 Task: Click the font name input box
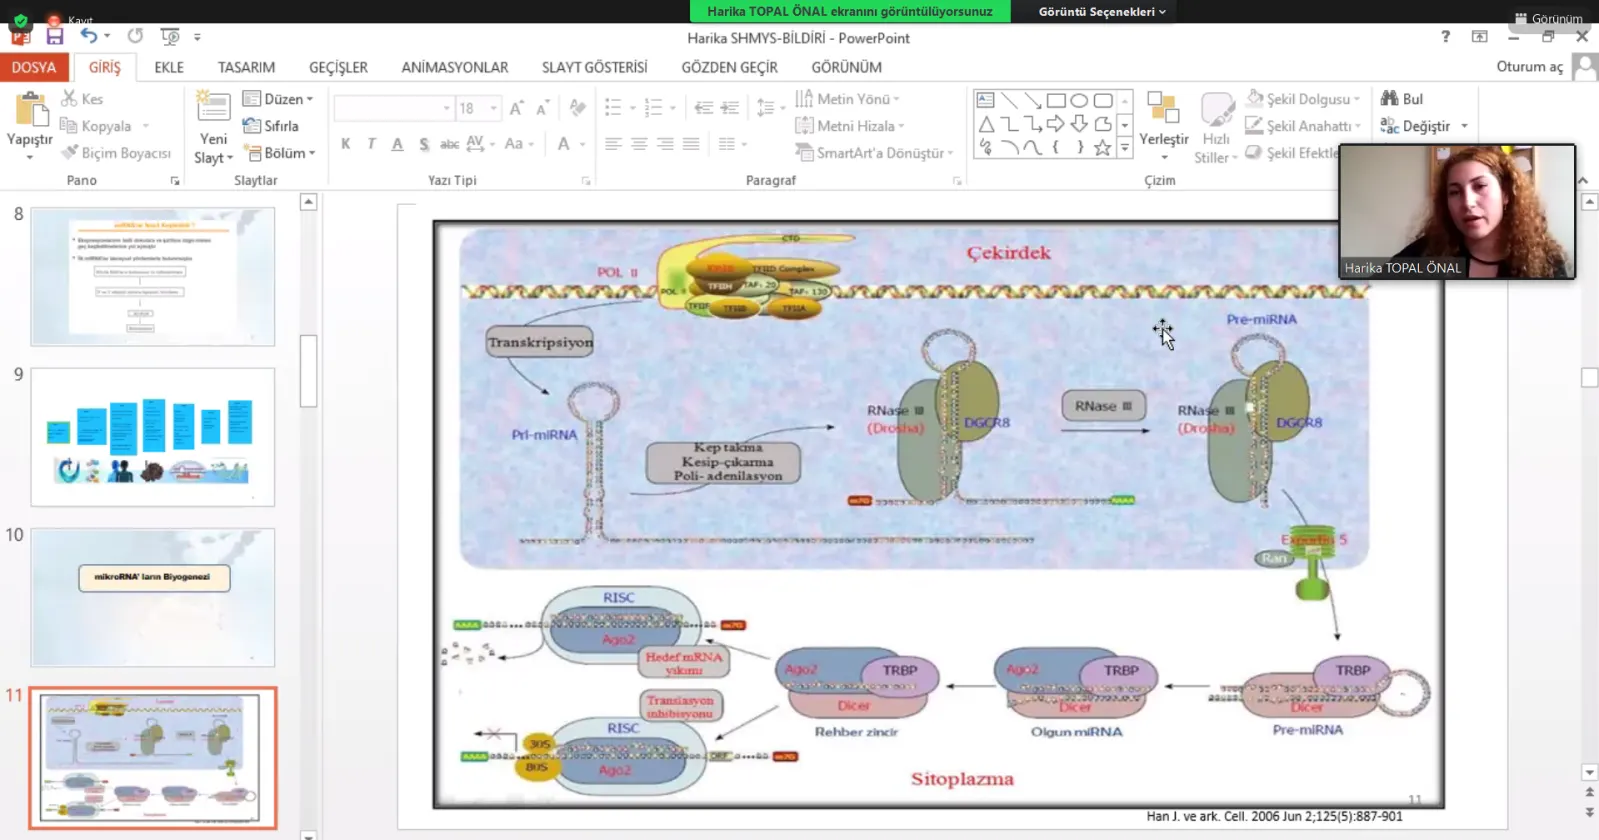tap(394, 108)
